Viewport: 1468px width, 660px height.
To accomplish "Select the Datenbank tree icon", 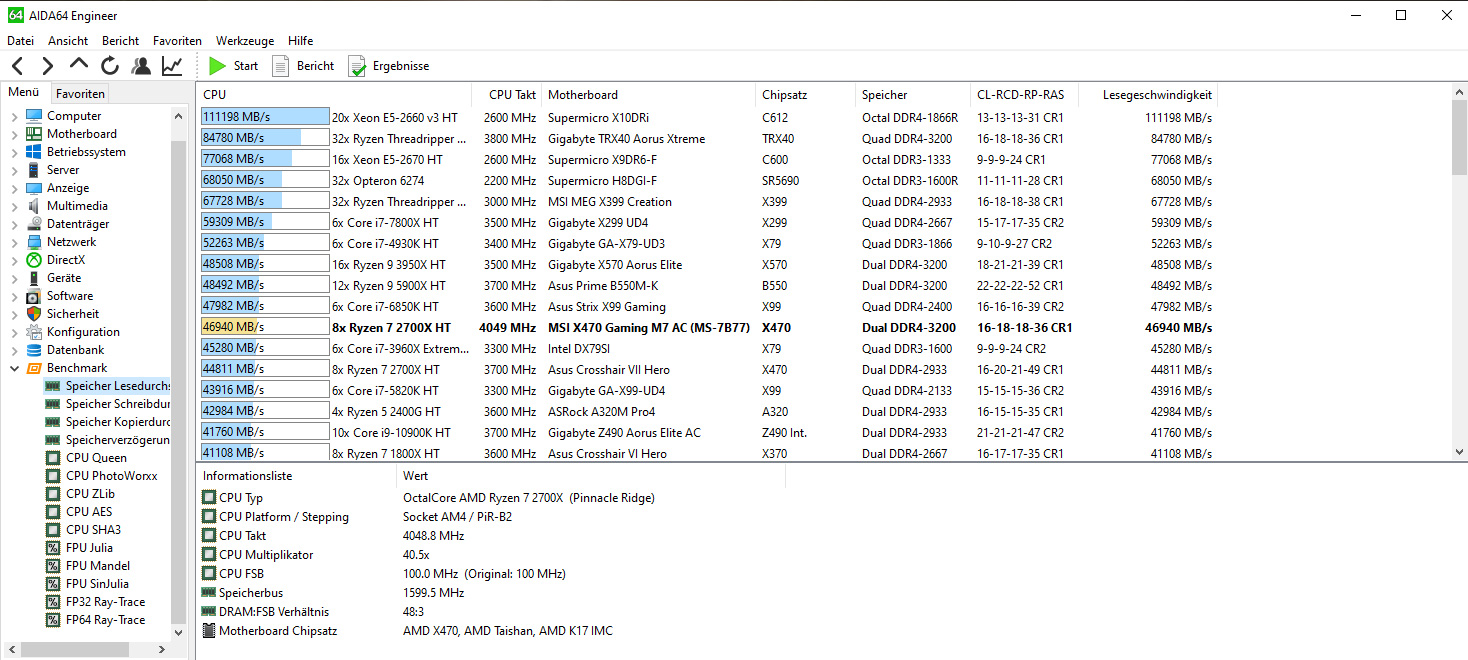I will pos(34,350).
